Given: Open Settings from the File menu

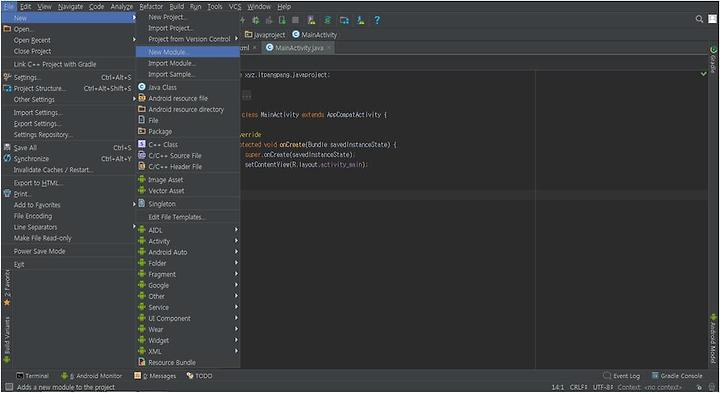Looking at the screenshot, I should pos(69,78).
